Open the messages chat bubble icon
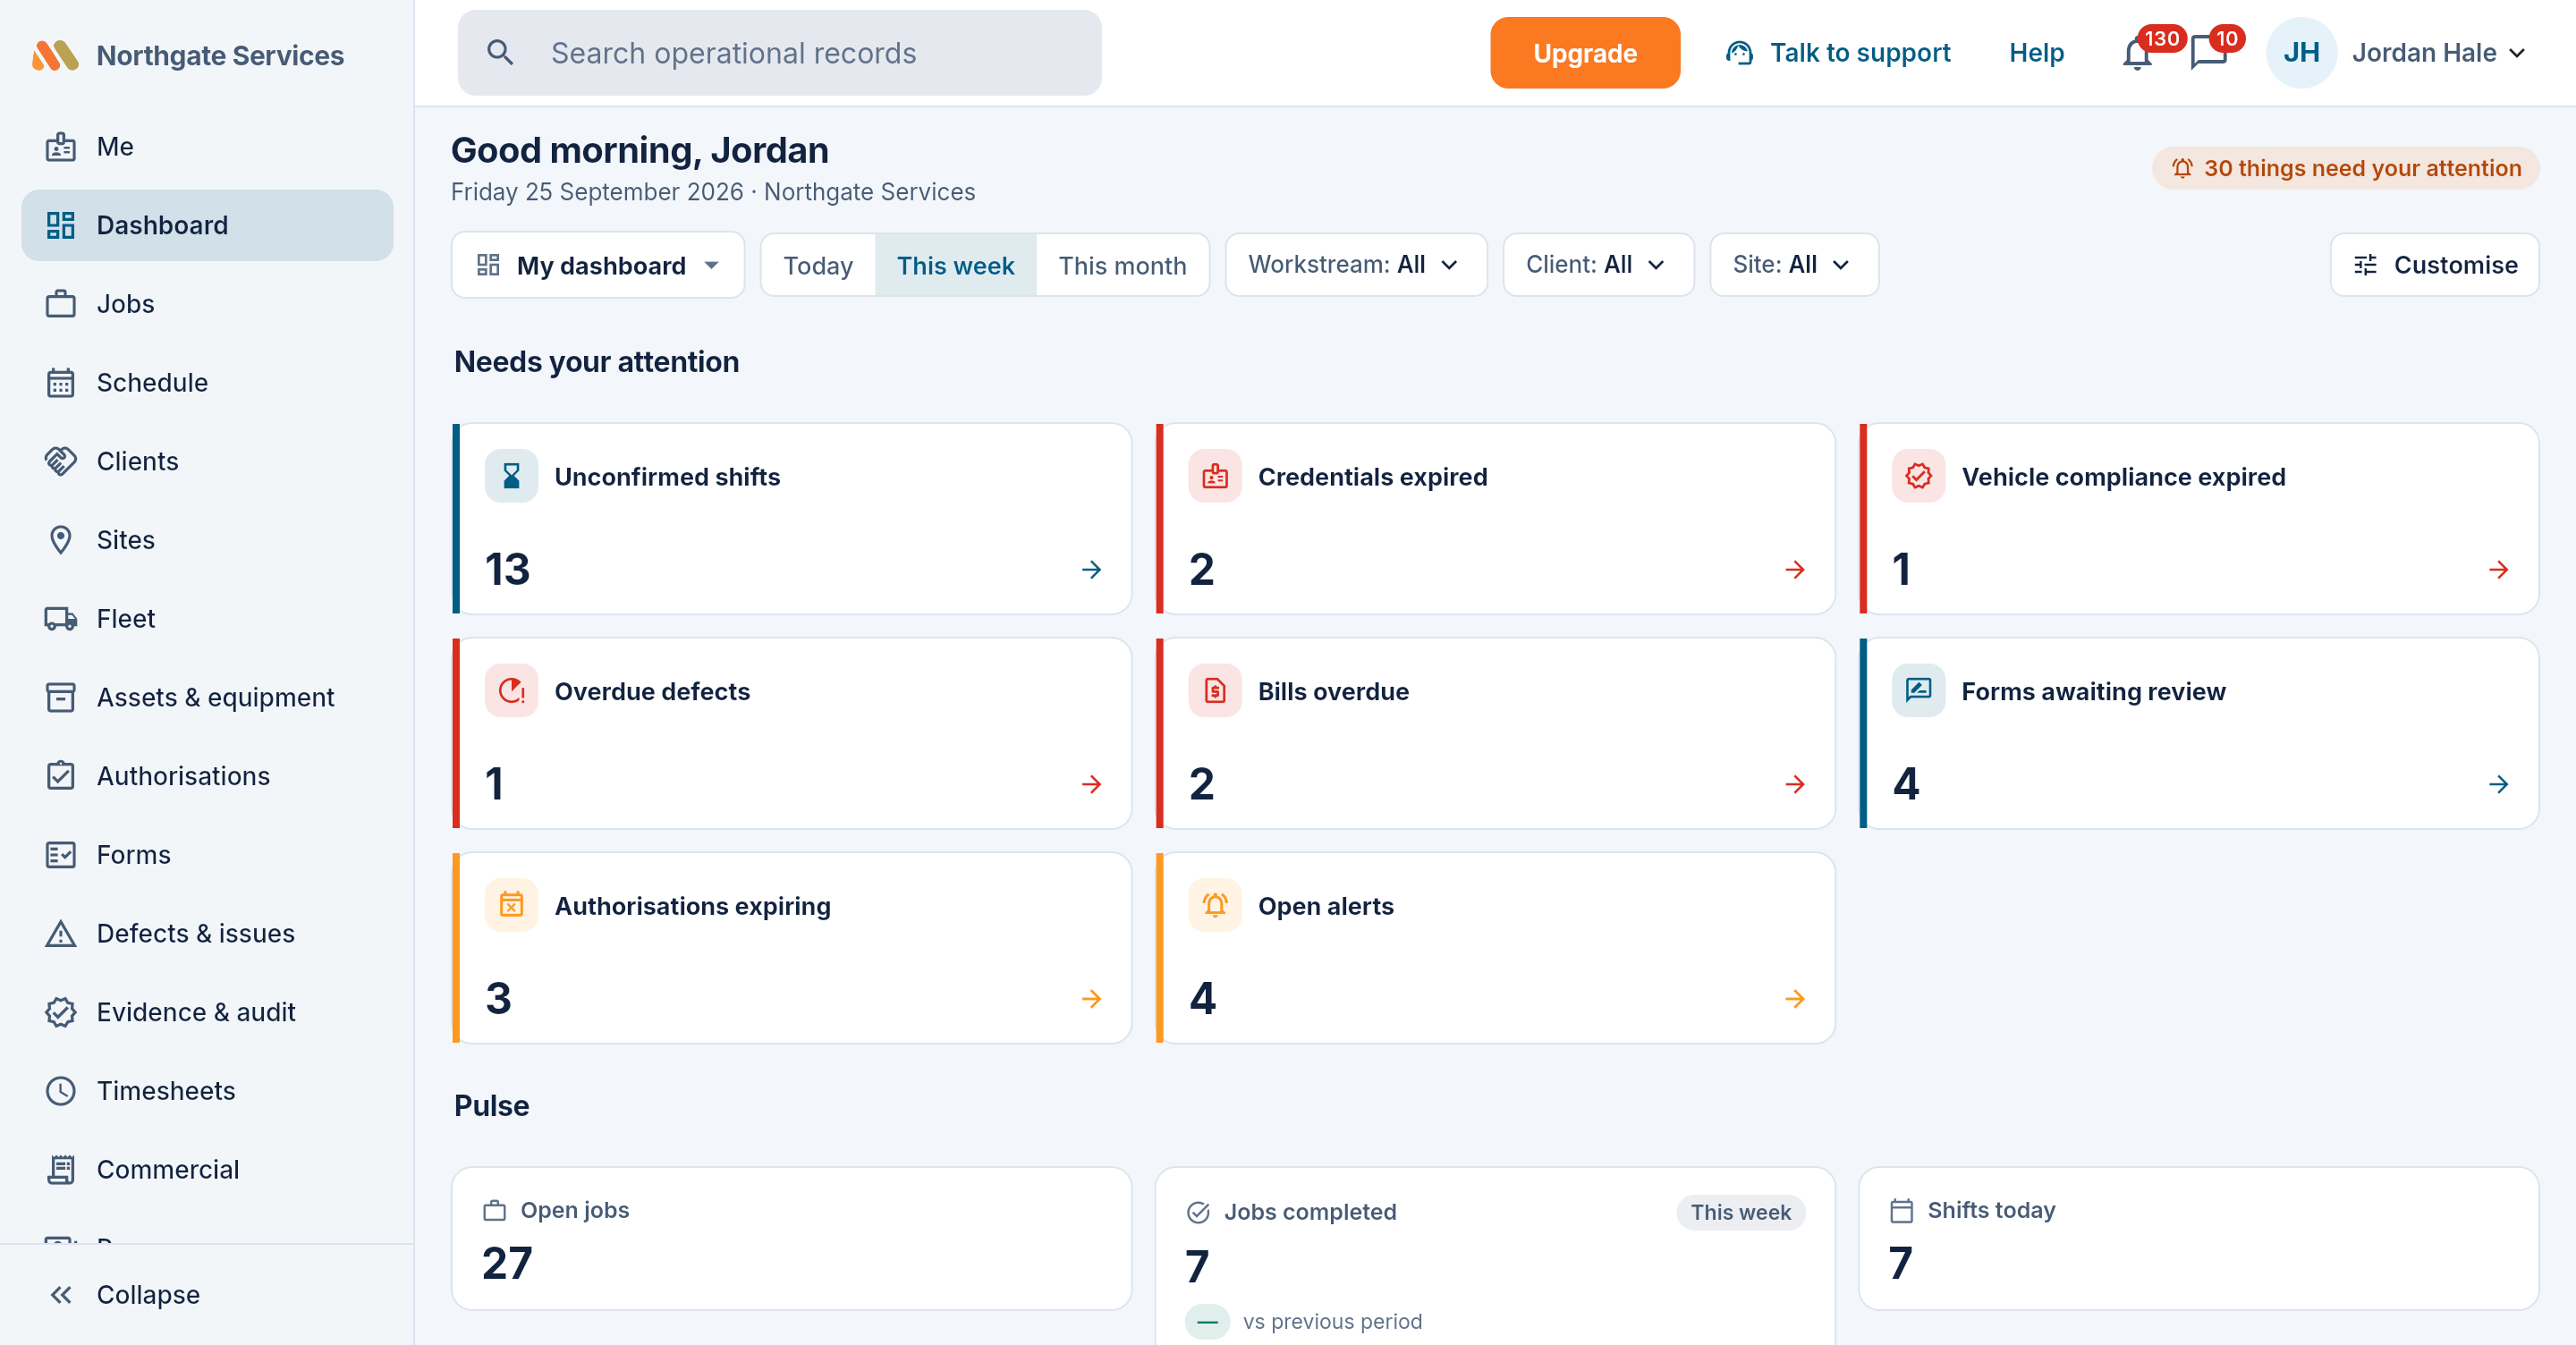 (2208, 53)
